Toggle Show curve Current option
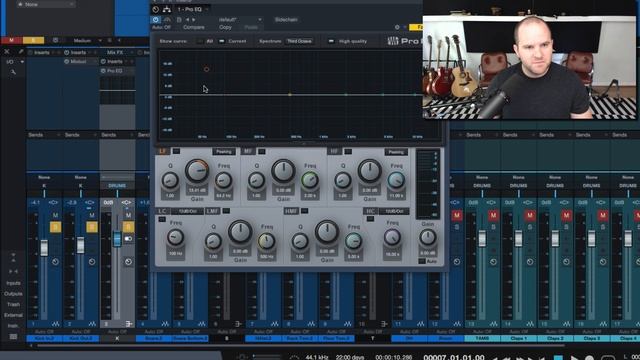Viewport: 640px width, 360px height. pyautogui.click(x=222, y=41)
